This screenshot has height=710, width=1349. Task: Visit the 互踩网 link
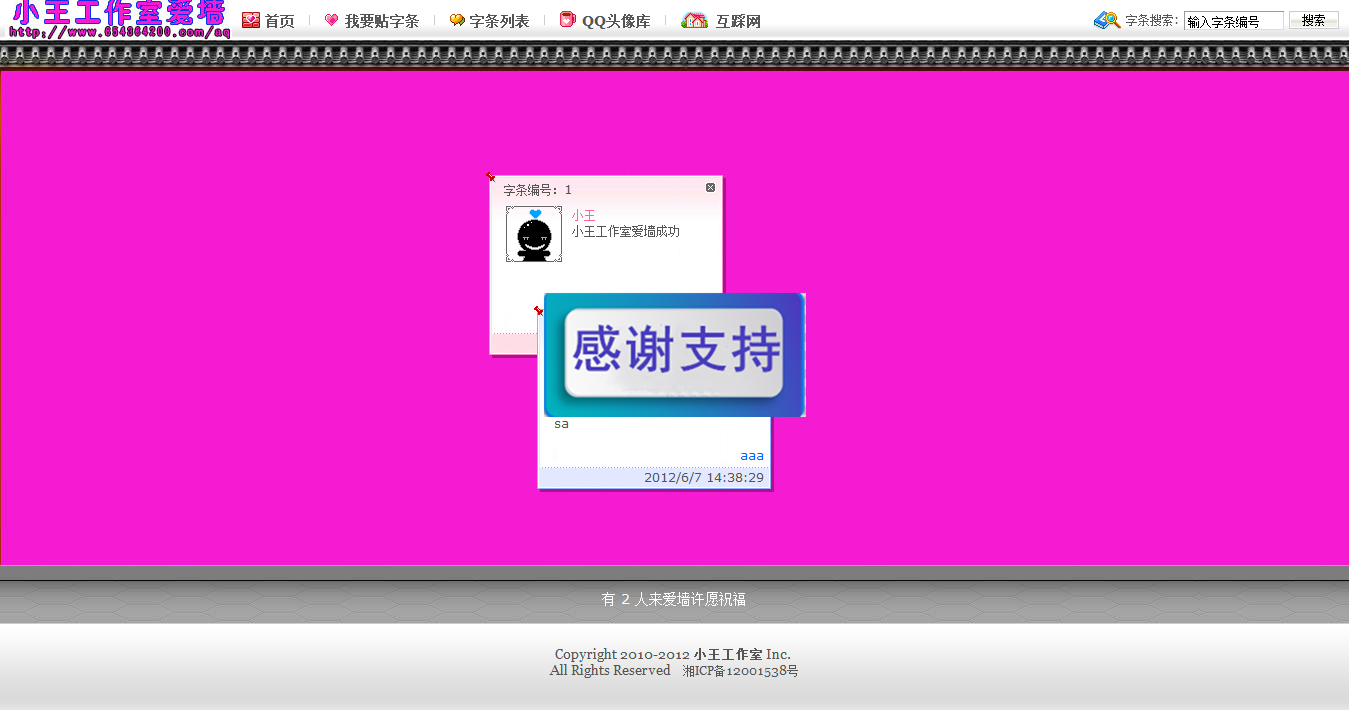(738, 21)
